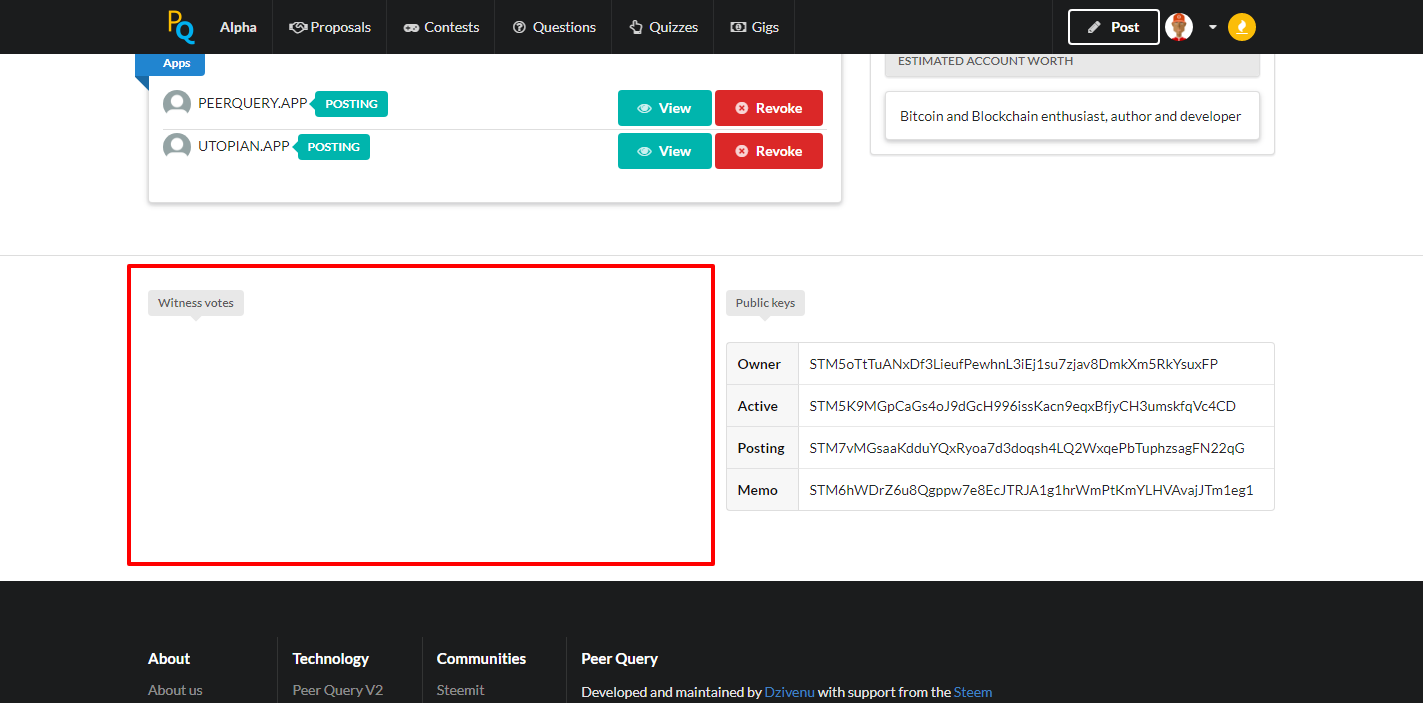This screenshot has width=1423, height=703.
Task: Click the About footer heading
Action: tap(169, 659)
